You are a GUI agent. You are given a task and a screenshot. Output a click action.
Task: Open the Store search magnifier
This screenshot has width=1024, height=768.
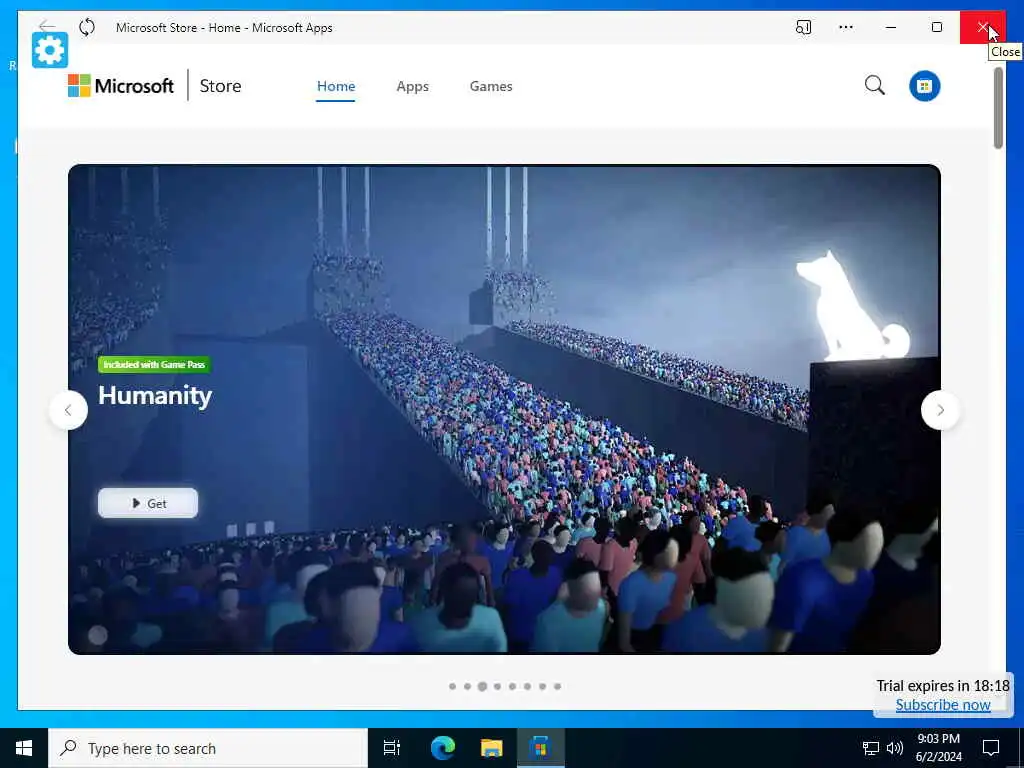point(874,86)
